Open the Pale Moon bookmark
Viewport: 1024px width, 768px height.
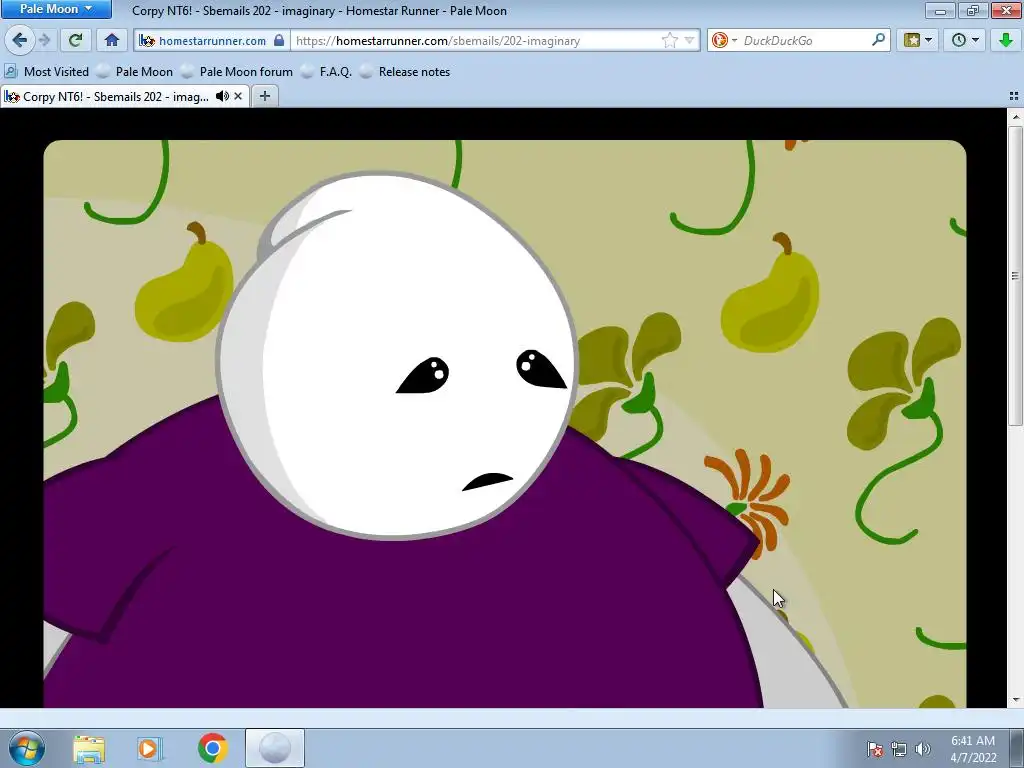[x=135, y=72]
